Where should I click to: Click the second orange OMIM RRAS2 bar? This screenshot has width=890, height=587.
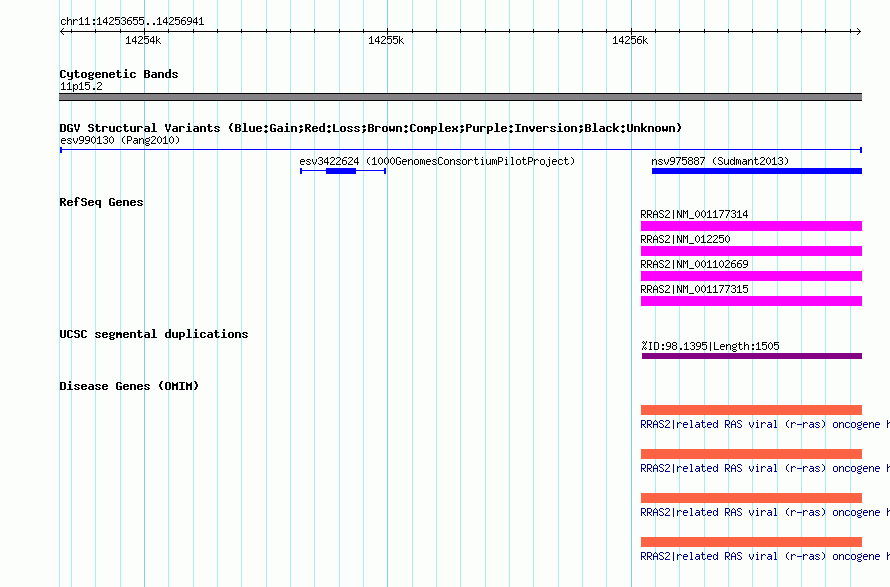click(752, 454)
